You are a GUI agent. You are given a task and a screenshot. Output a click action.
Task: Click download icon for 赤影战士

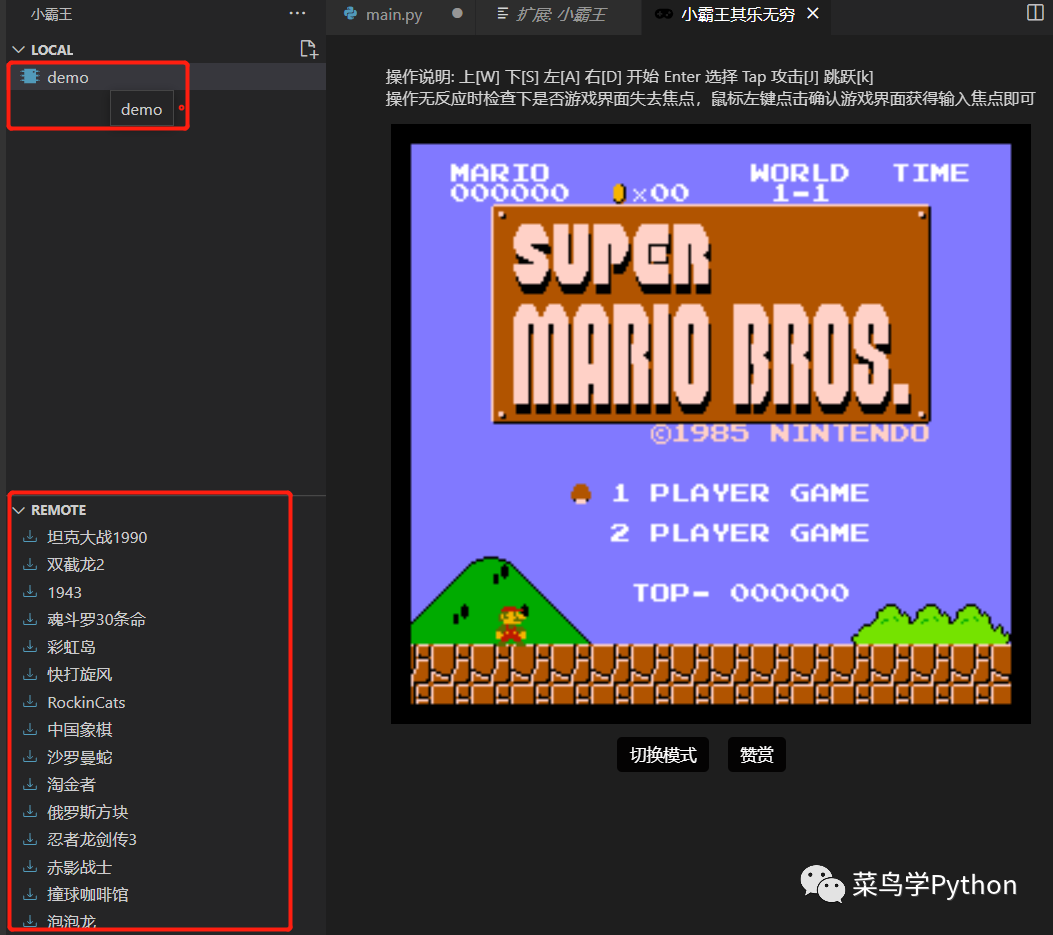coord(30,867)
